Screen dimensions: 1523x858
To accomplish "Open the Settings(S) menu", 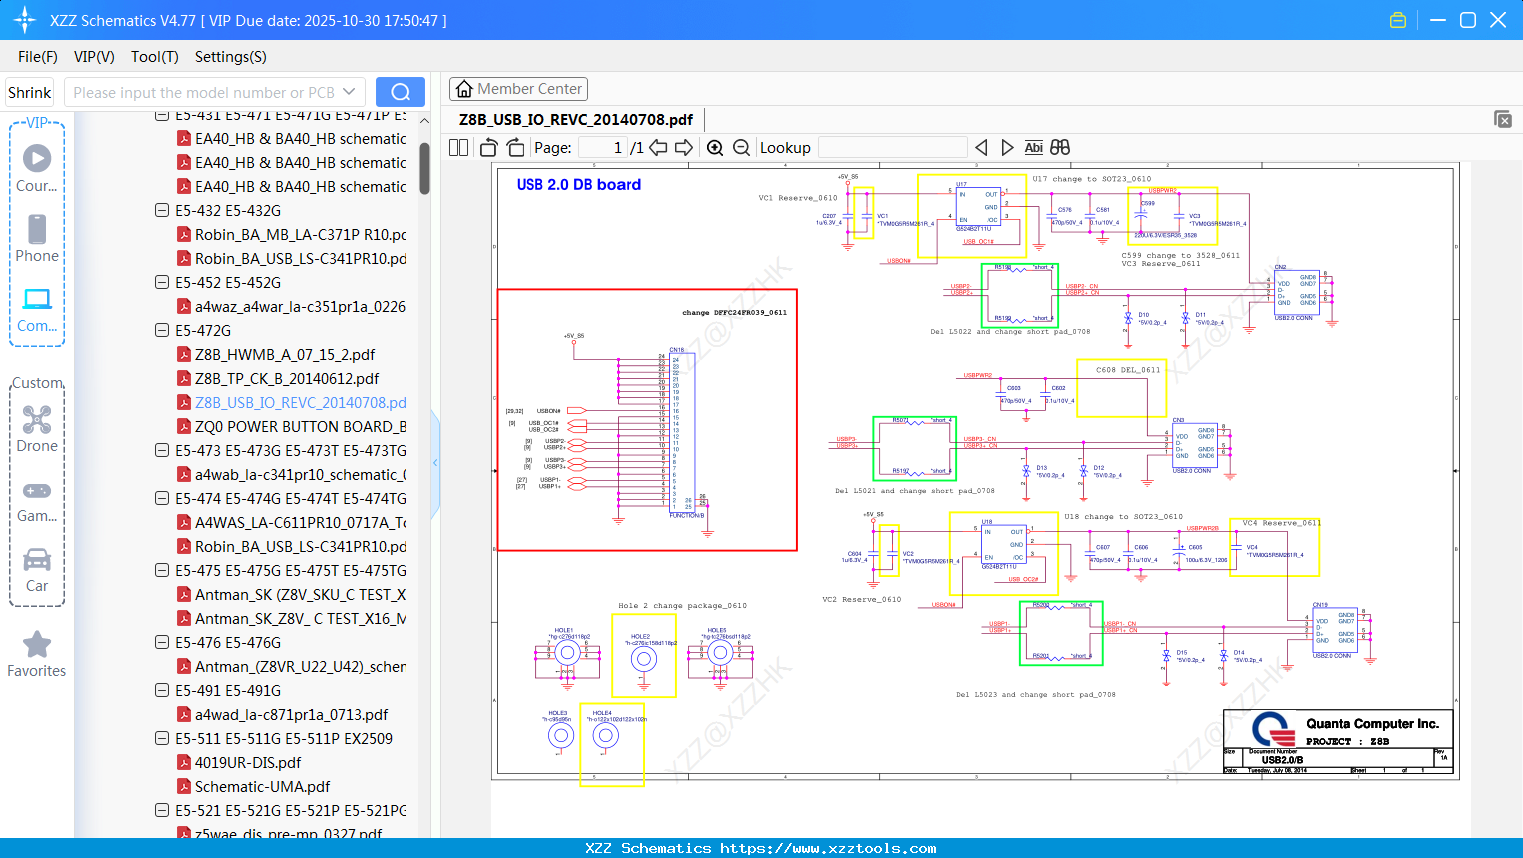I will (x=230, y=57).
